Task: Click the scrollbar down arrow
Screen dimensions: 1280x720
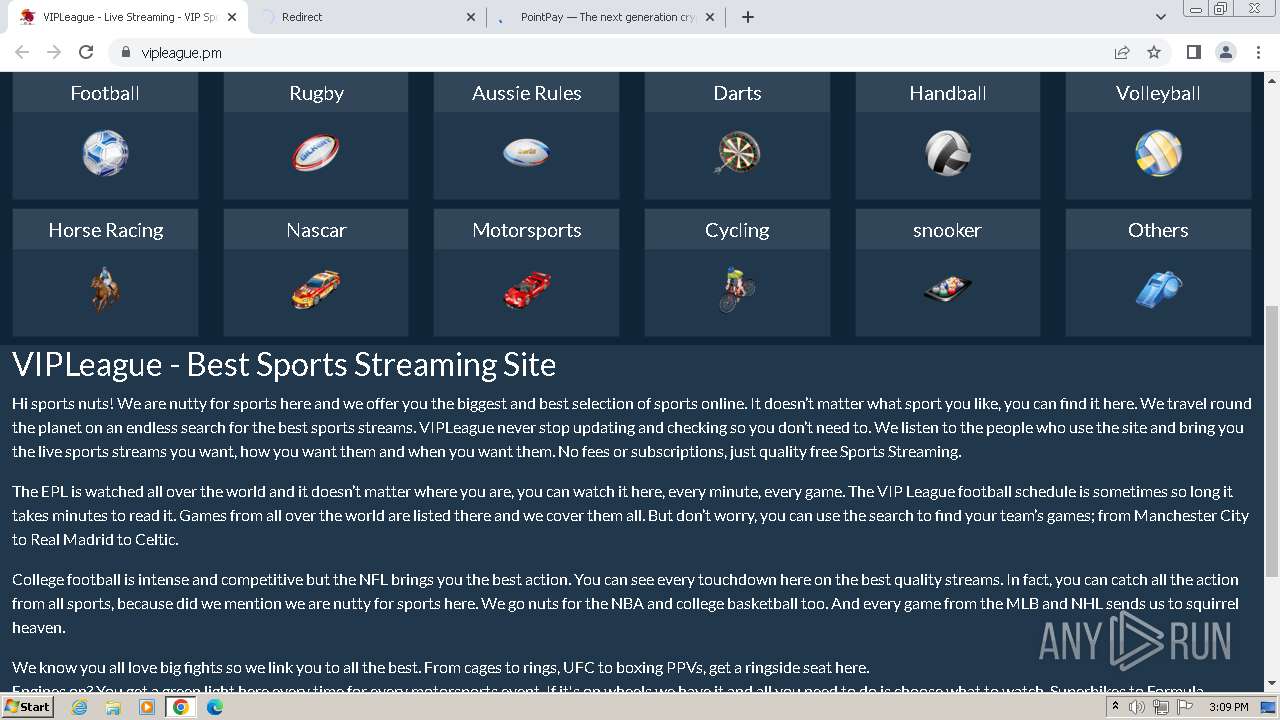Action: coord(1272,684)
